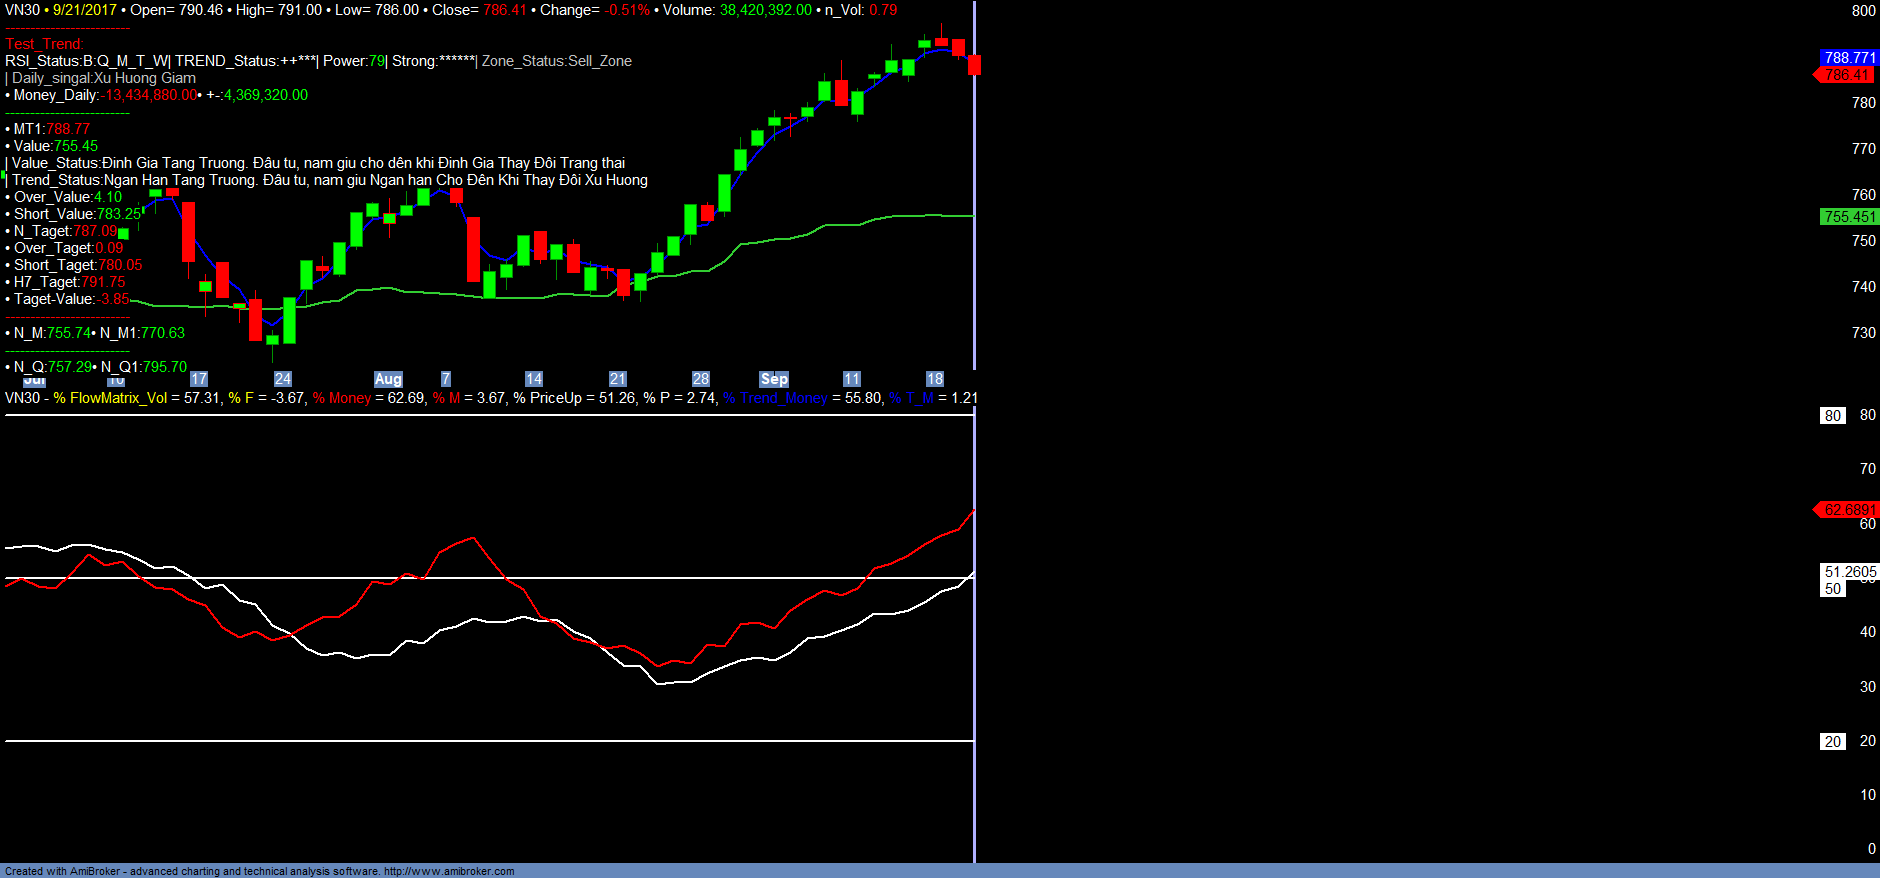Image resolution: width=1880 pixels, height=878 pixels.
Task: Click the blue 788.771 price marker
Action: [x=1849, y=58]
